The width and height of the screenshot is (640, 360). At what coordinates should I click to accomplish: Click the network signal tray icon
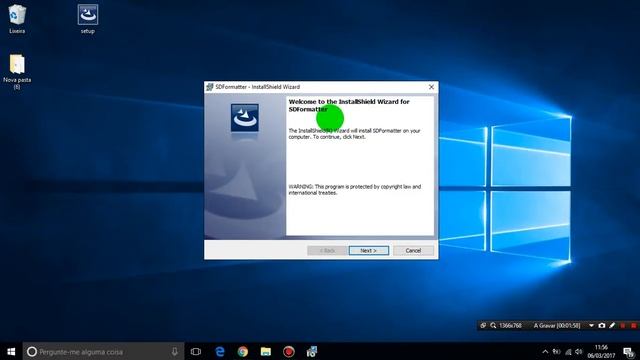click(568, 351)
